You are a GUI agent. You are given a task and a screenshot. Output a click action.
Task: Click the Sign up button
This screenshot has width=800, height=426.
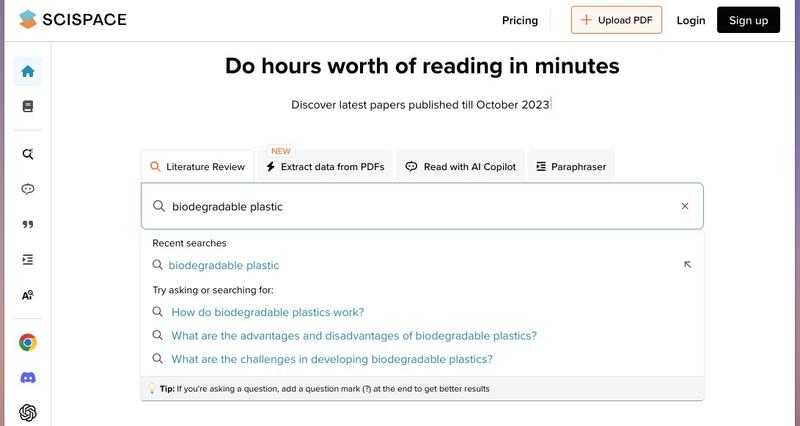(748, 20)
